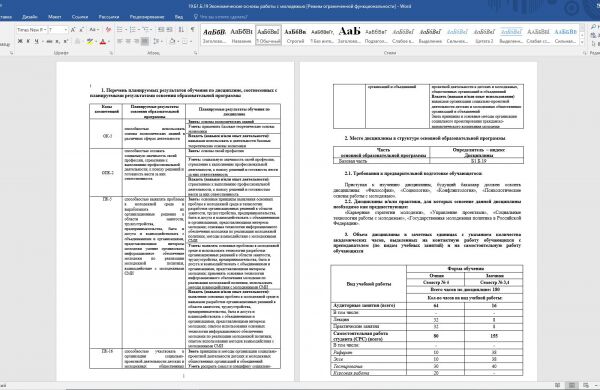
Task: Apply the text effects (A) icon
Action: pos(78,41)
